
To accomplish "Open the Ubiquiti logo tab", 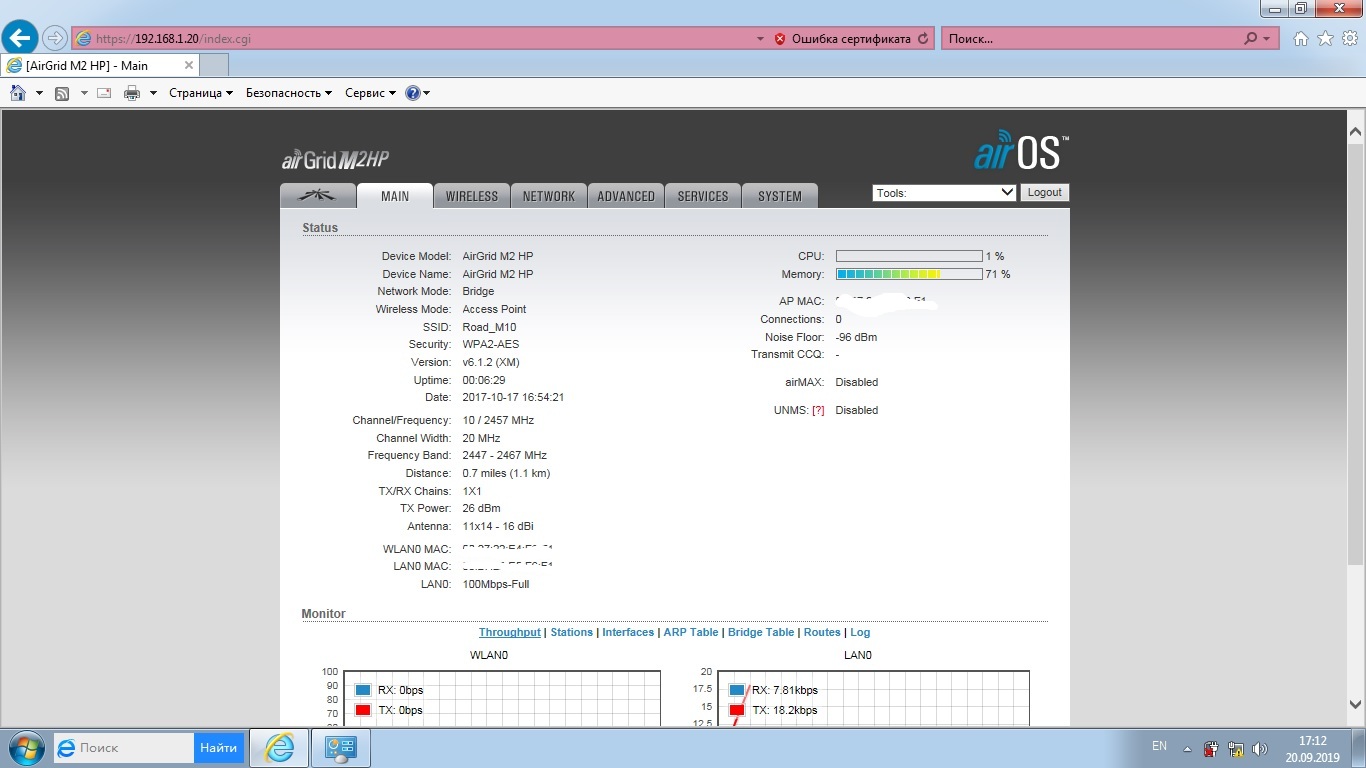I will pos(318,196).
